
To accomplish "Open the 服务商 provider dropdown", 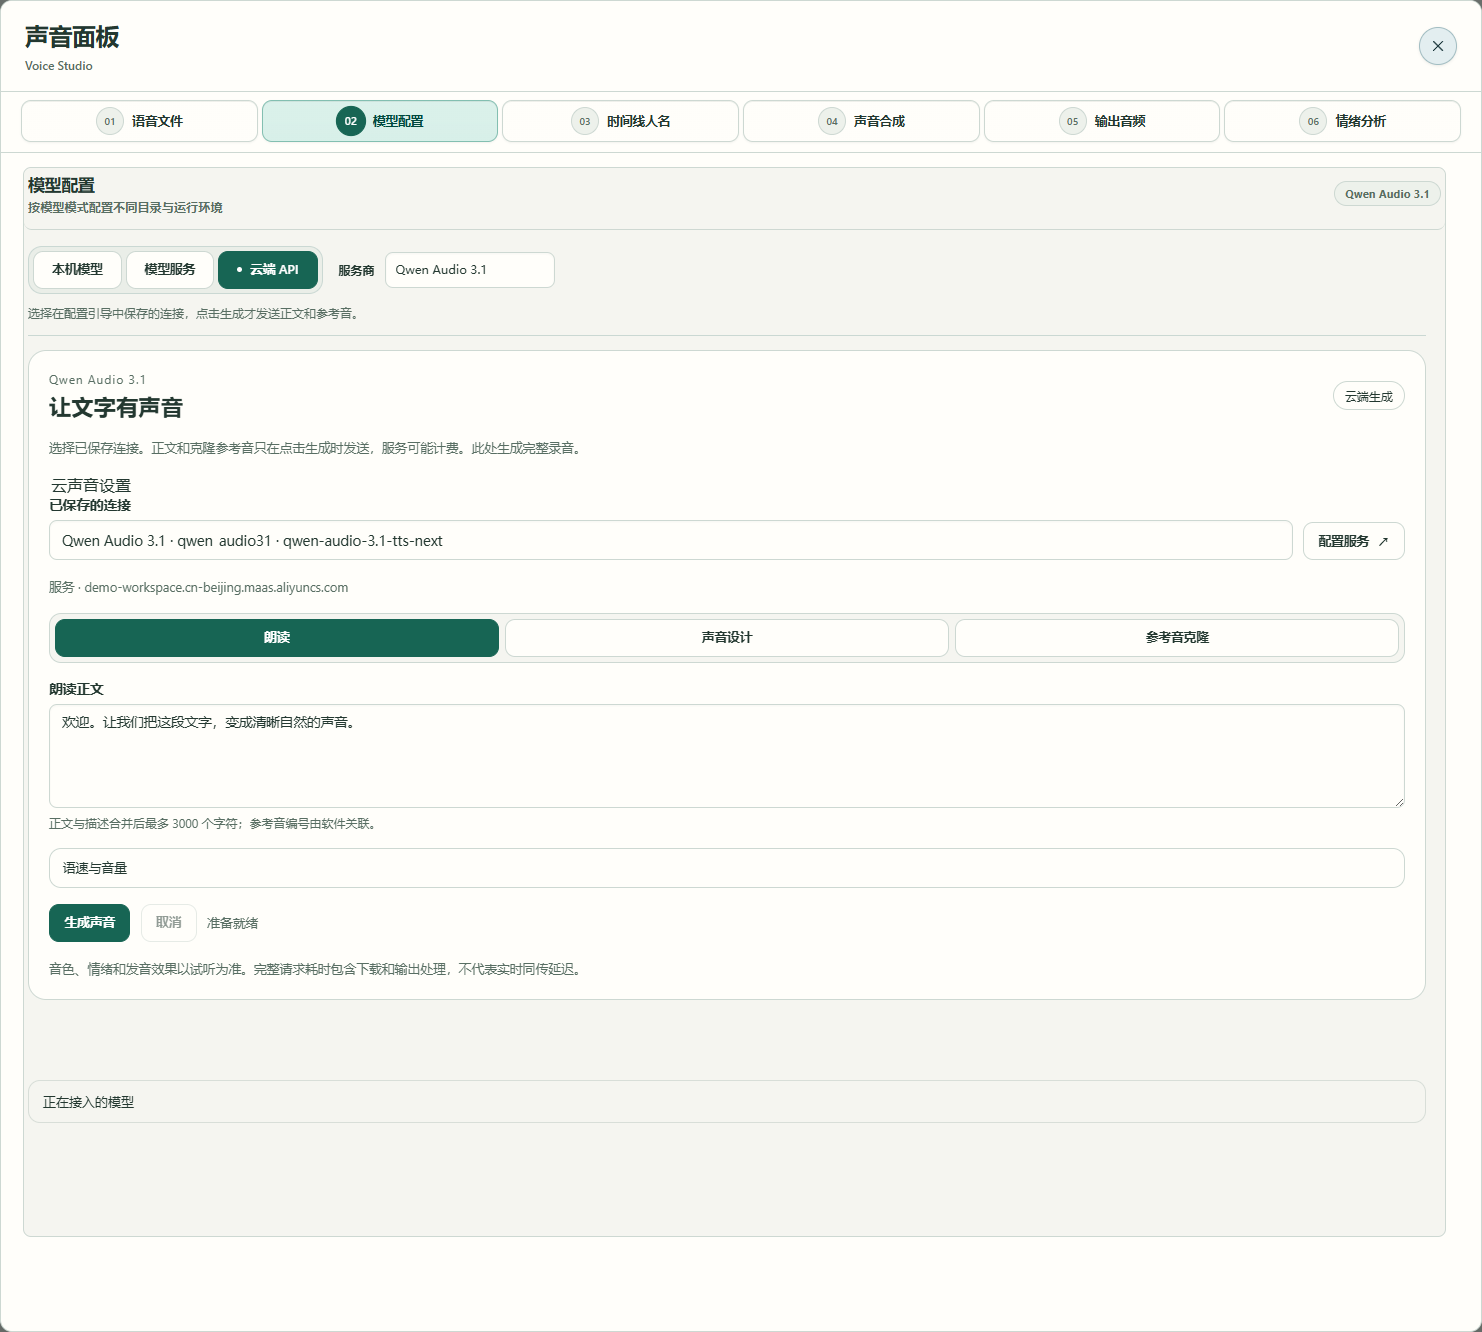I will [470, 270].
